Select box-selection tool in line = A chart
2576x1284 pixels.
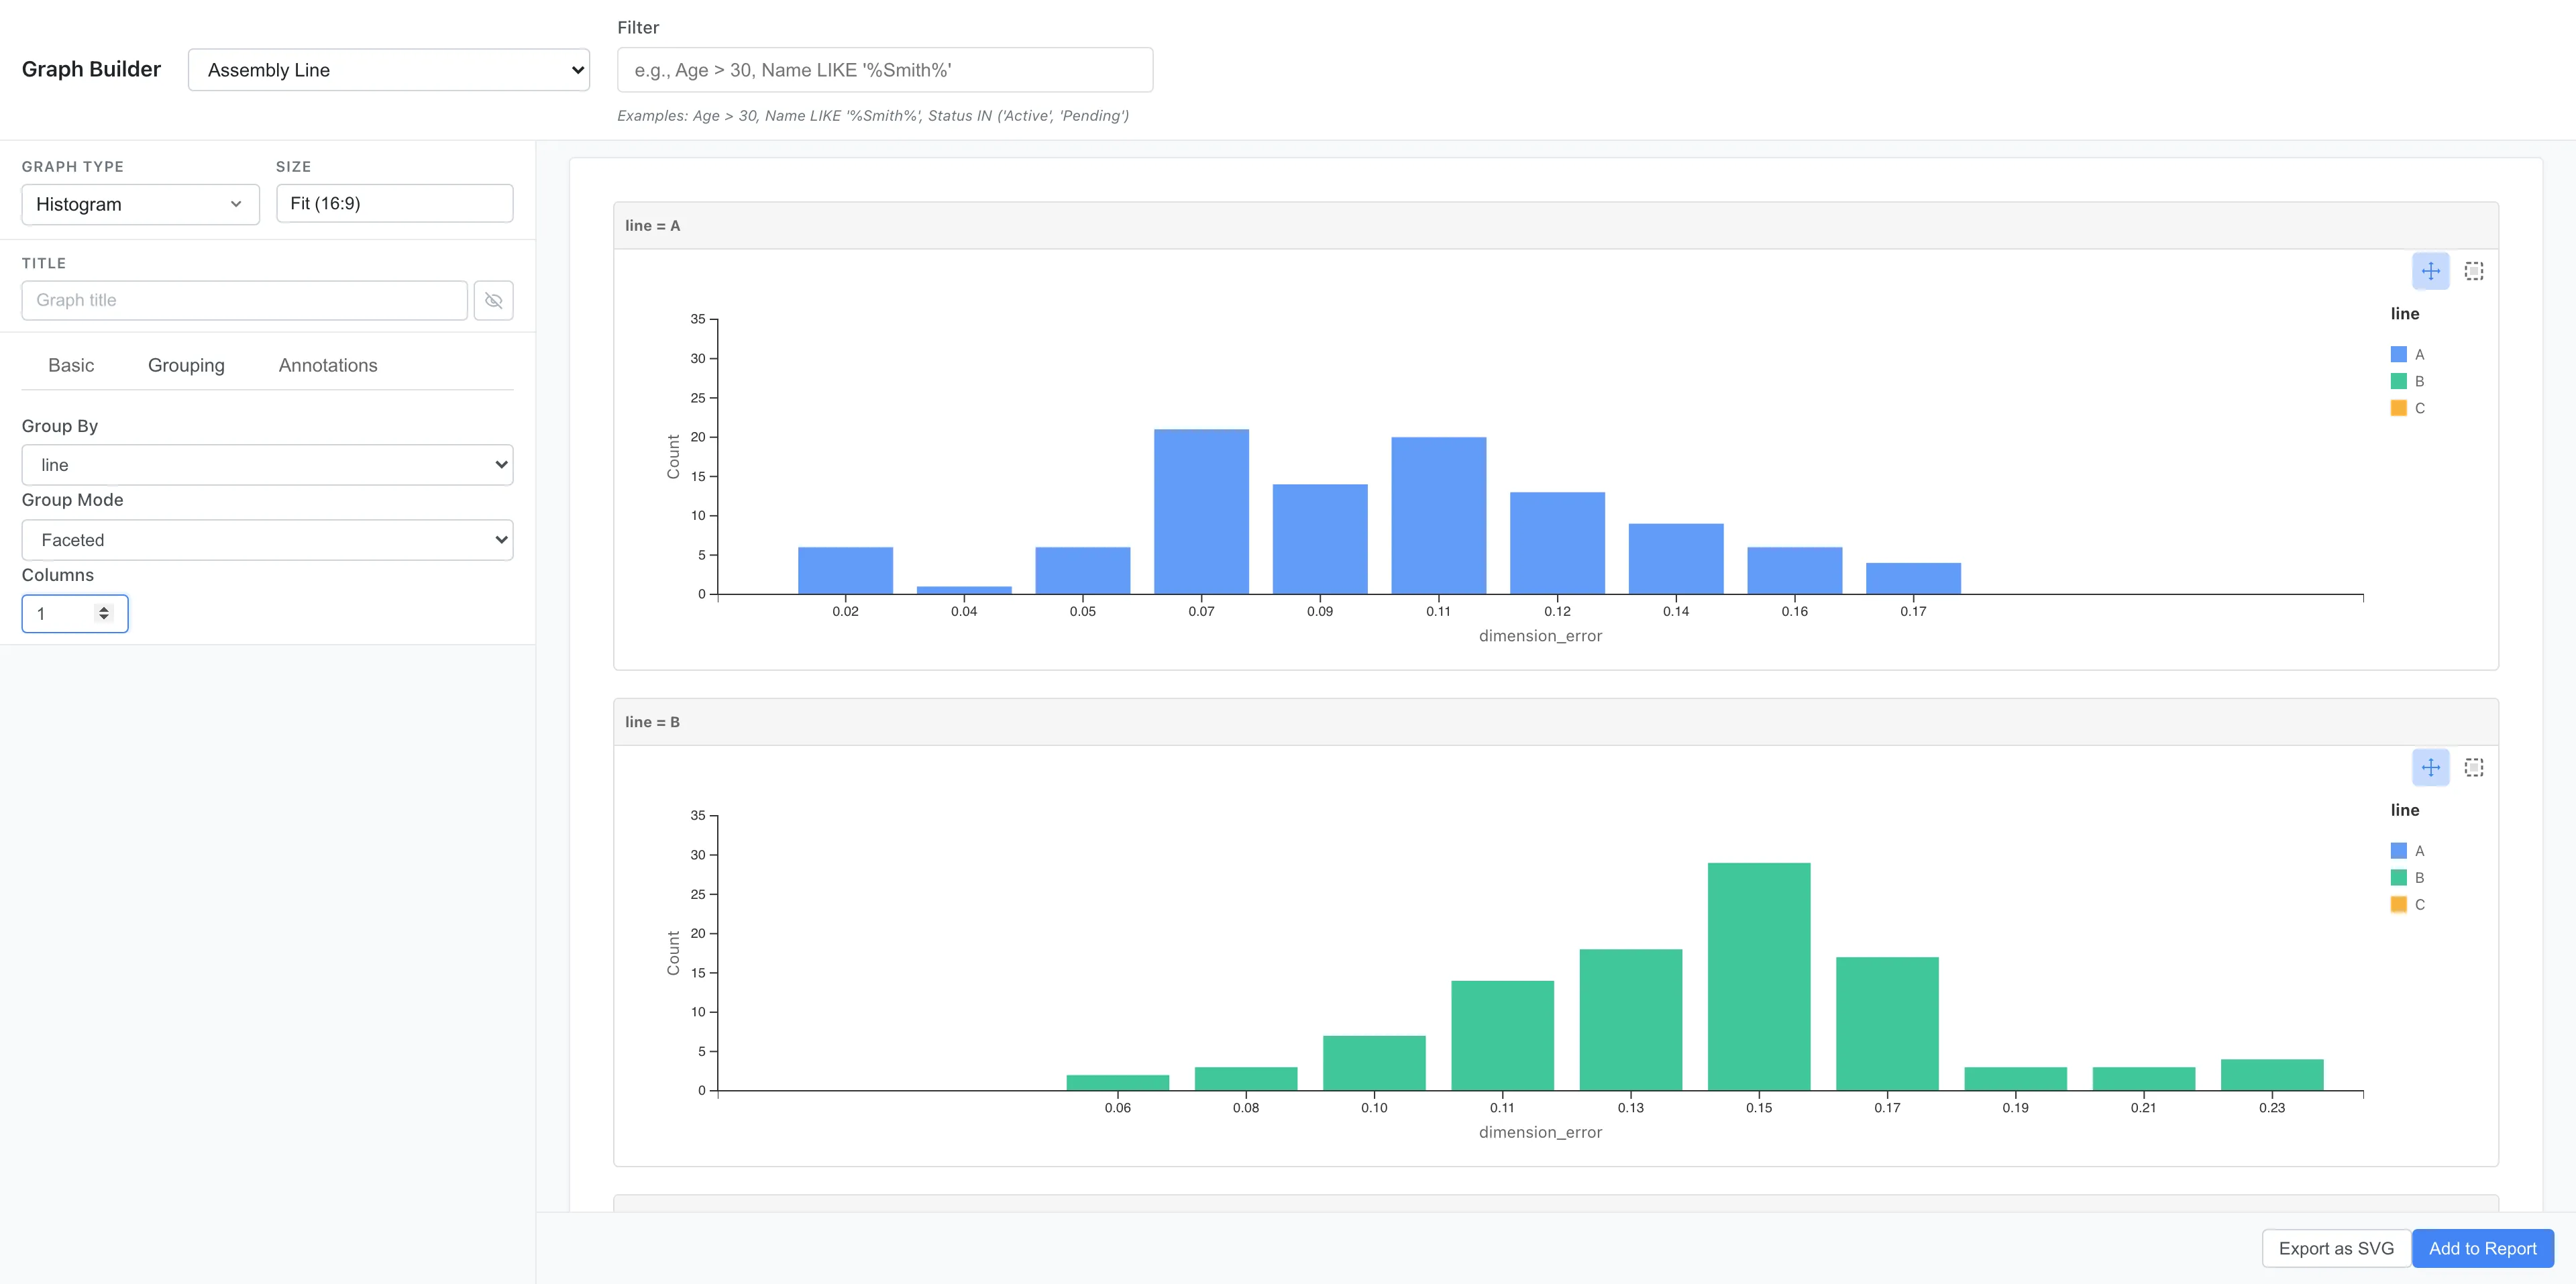2474,271
